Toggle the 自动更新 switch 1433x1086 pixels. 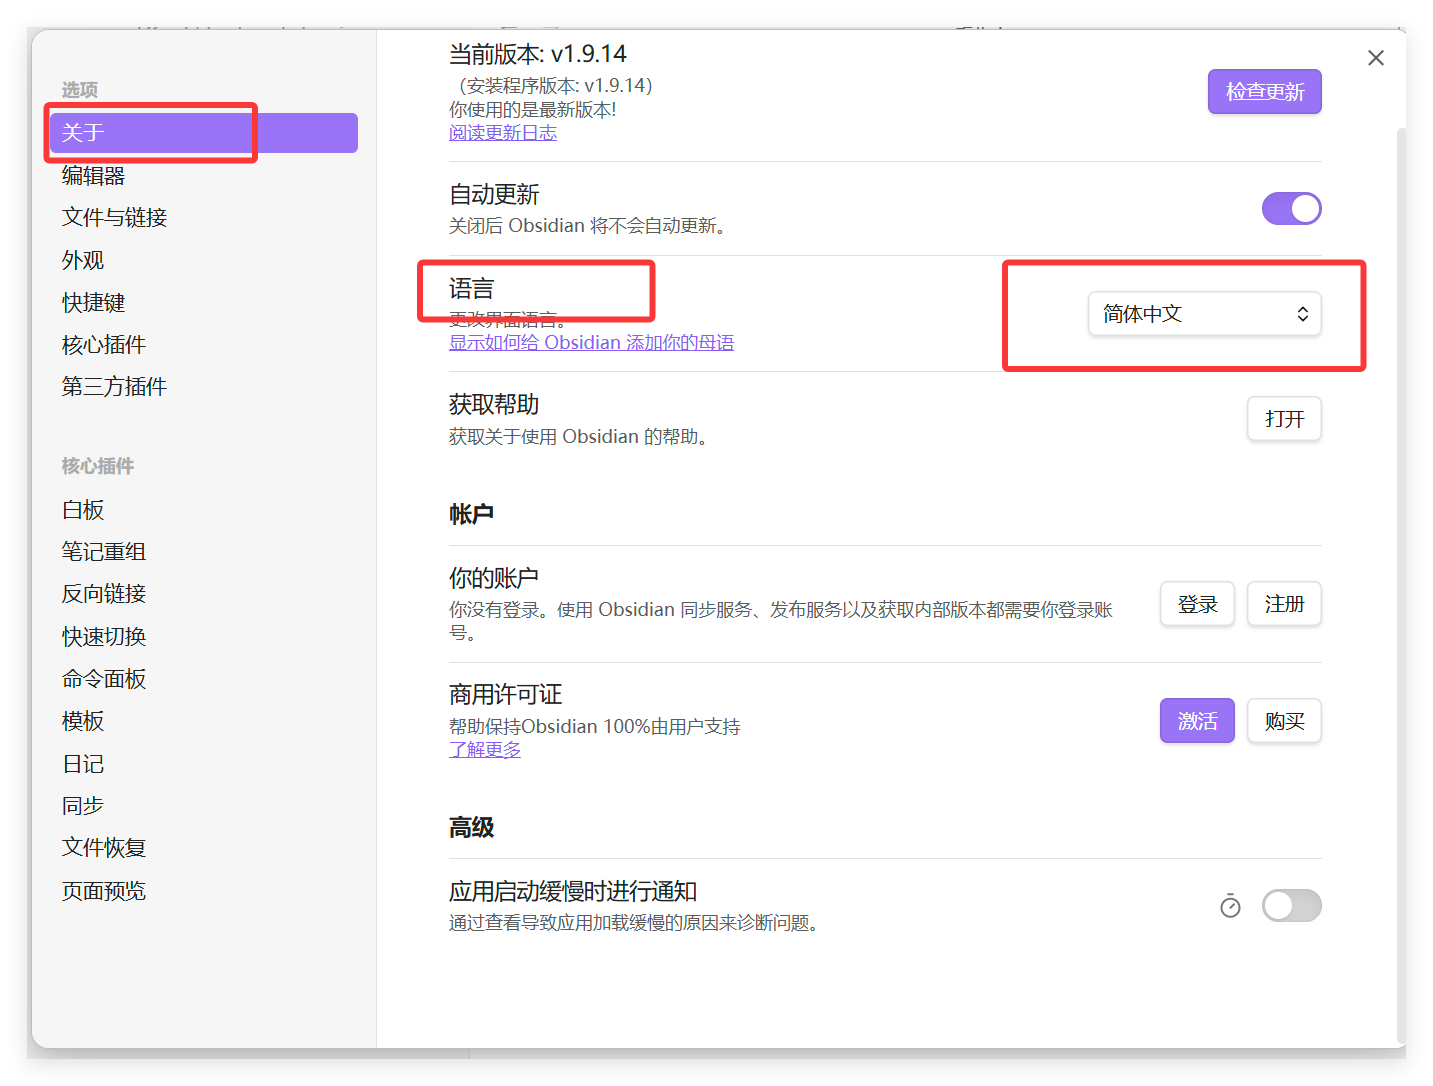coord(1291,209)
